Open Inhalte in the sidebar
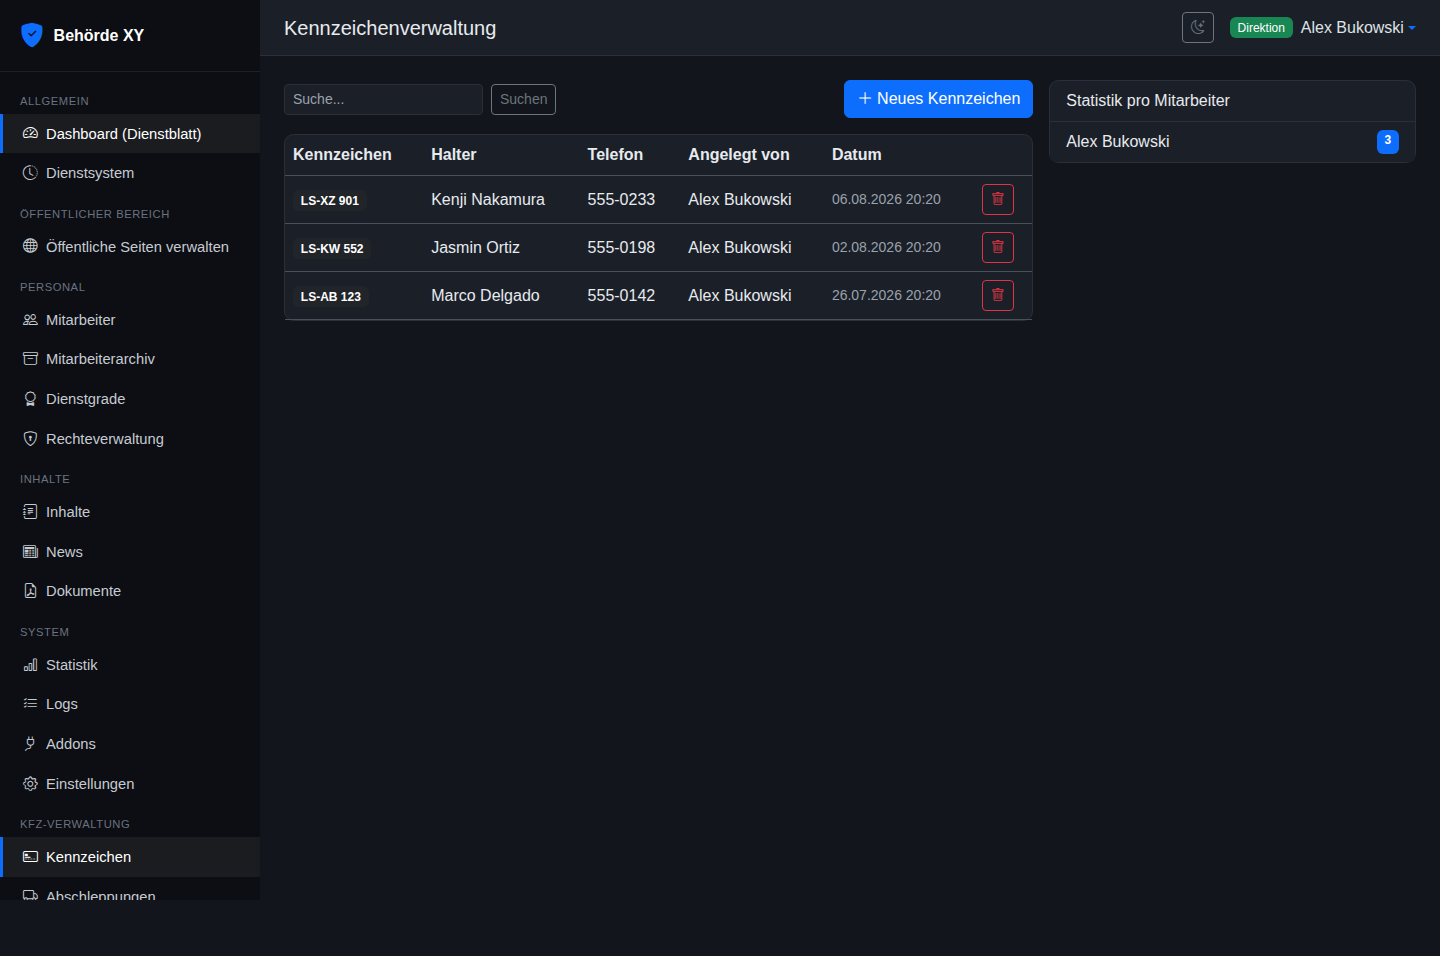Viewport: 1440px width, 956px height. (130, 512)
